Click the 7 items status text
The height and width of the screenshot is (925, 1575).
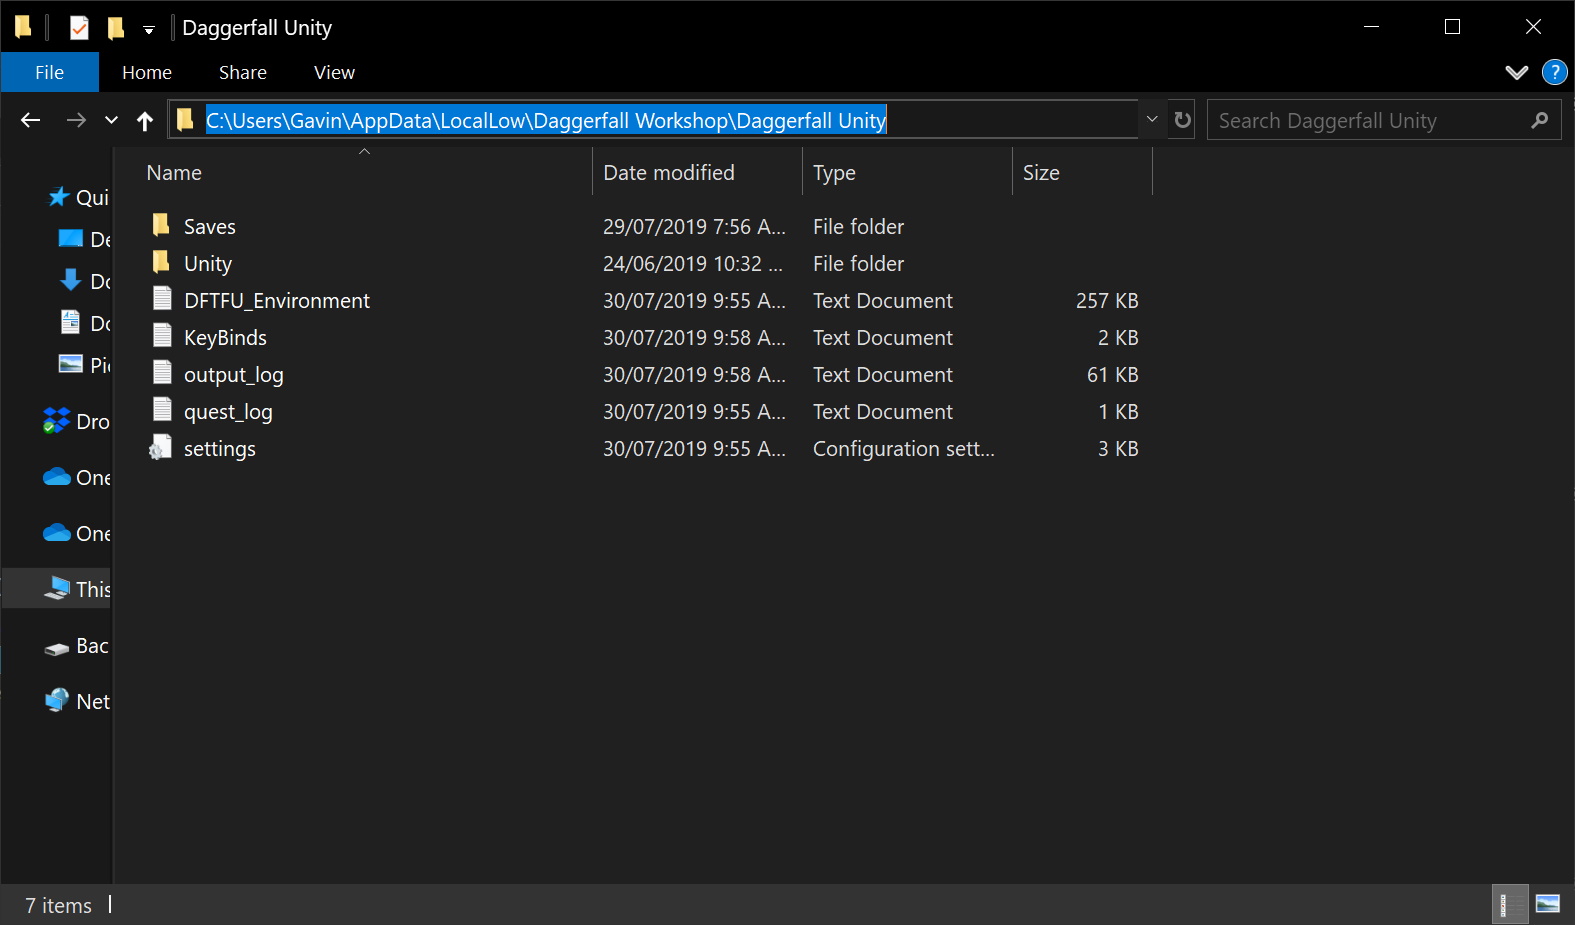[x=58, y=906]
